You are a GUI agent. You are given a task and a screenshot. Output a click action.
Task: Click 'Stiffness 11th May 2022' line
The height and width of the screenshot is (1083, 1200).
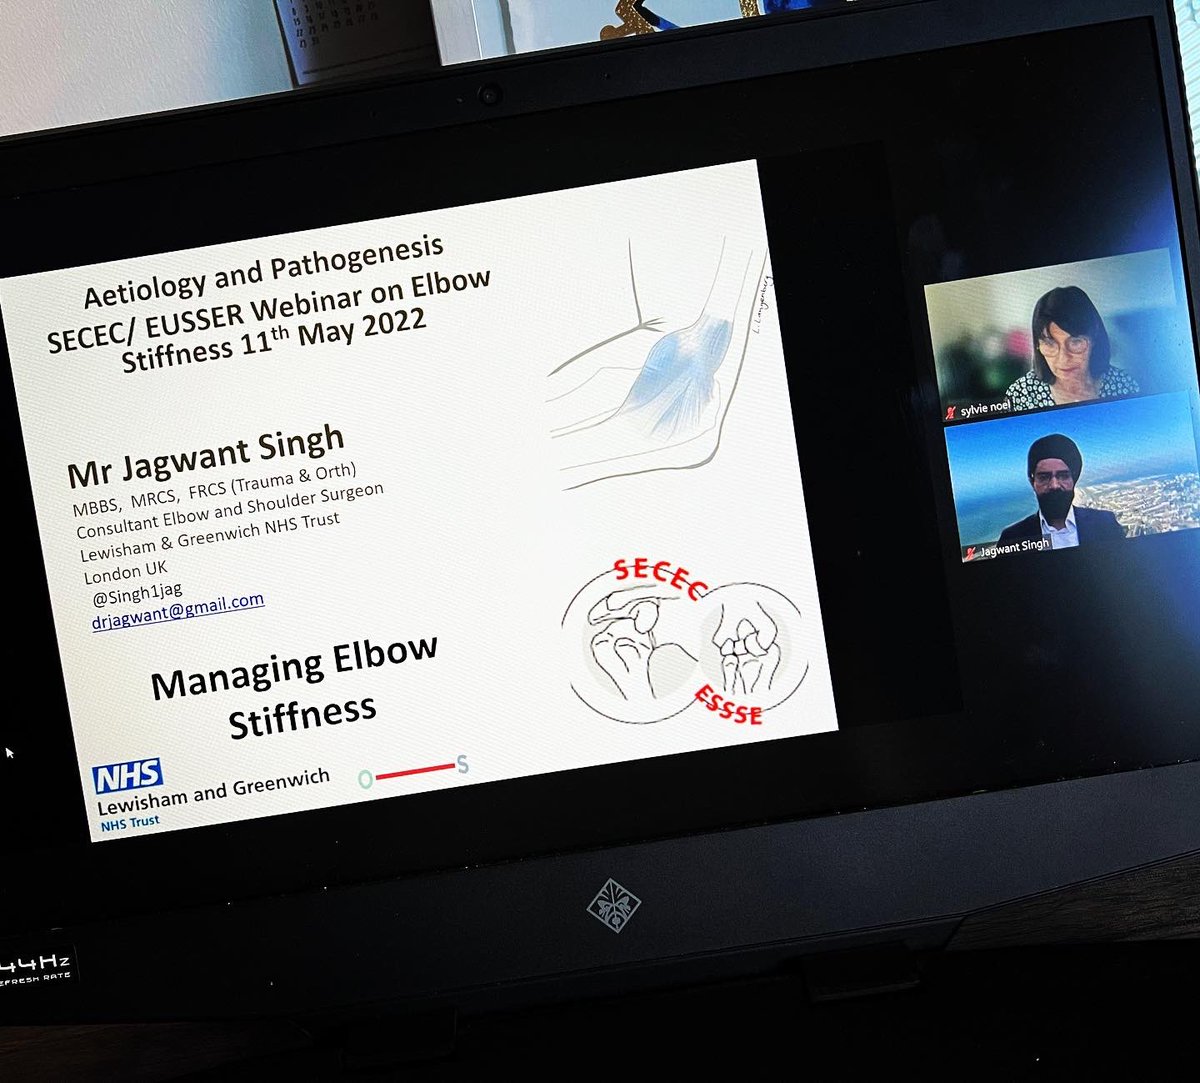coord(274,341)
